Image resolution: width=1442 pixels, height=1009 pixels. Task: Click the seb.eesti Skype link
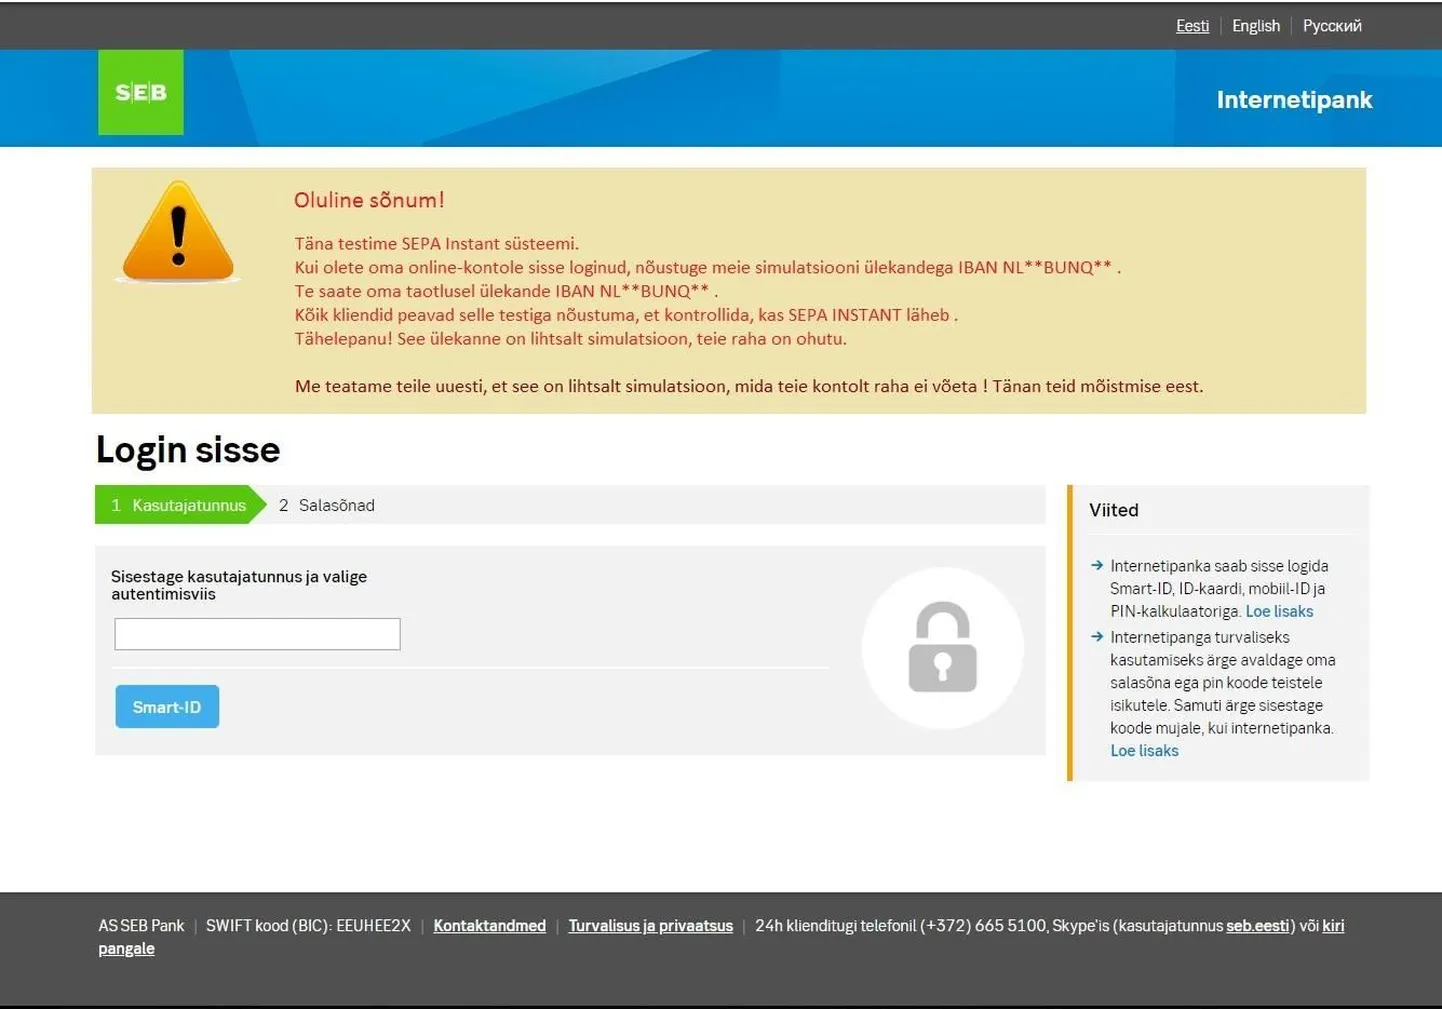point(1257,926)
